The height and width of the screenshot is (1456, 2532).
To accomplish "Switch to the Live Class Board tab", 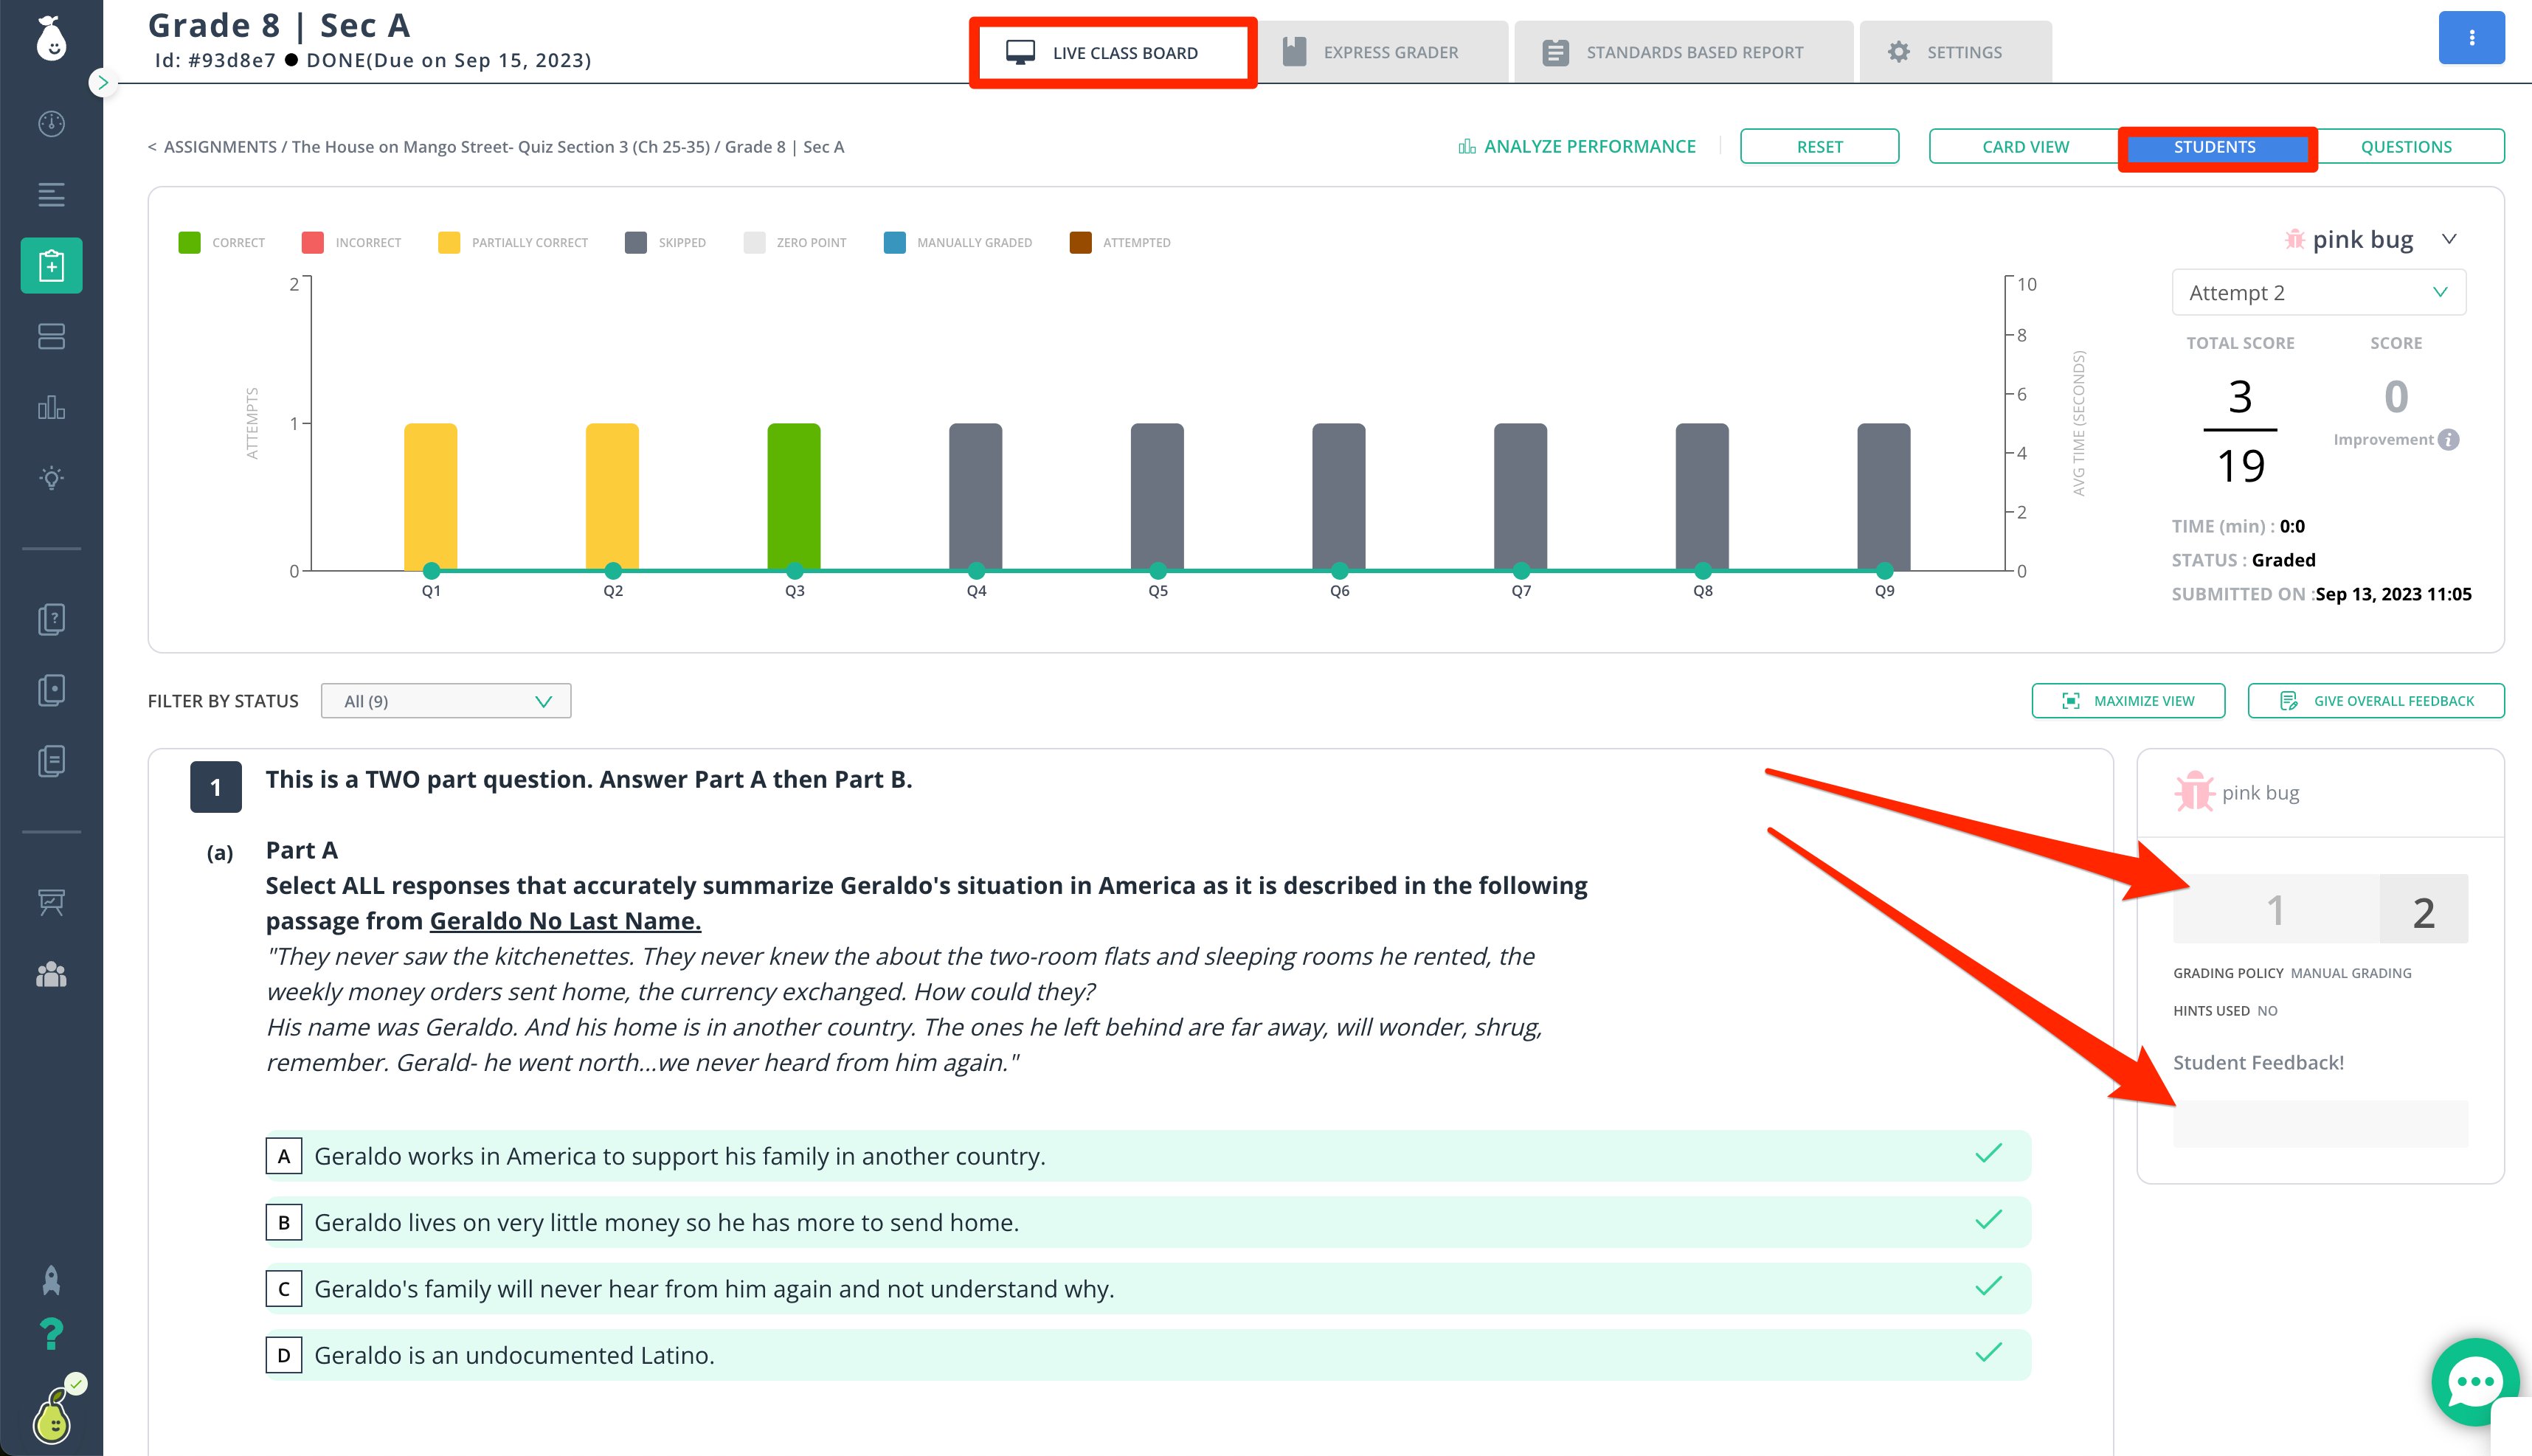I will click(x=1113, y=53).
